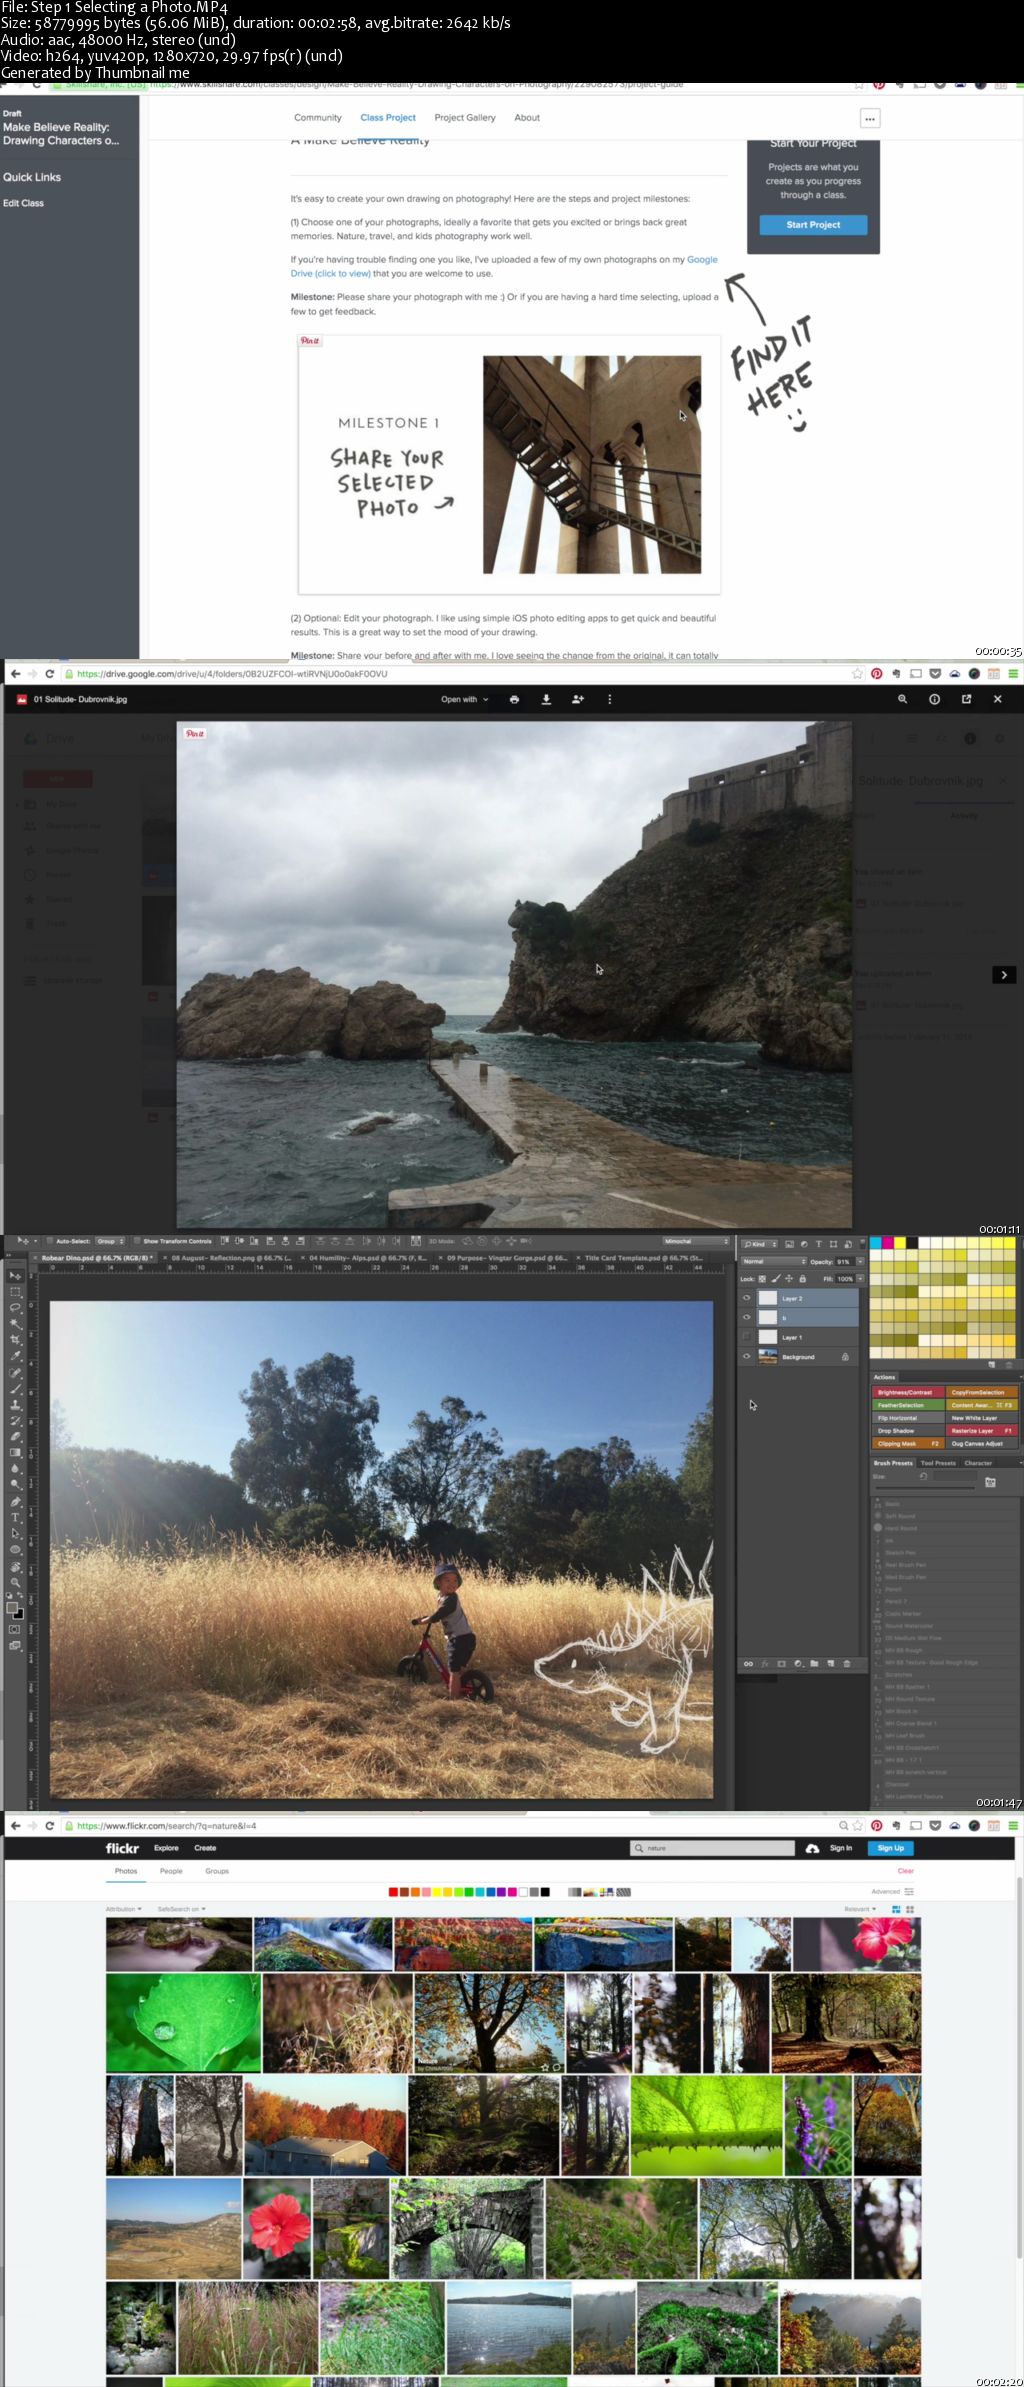Open About tab on Skillshare
This screenshot has width=1024, height=2387.
[527, 118]
